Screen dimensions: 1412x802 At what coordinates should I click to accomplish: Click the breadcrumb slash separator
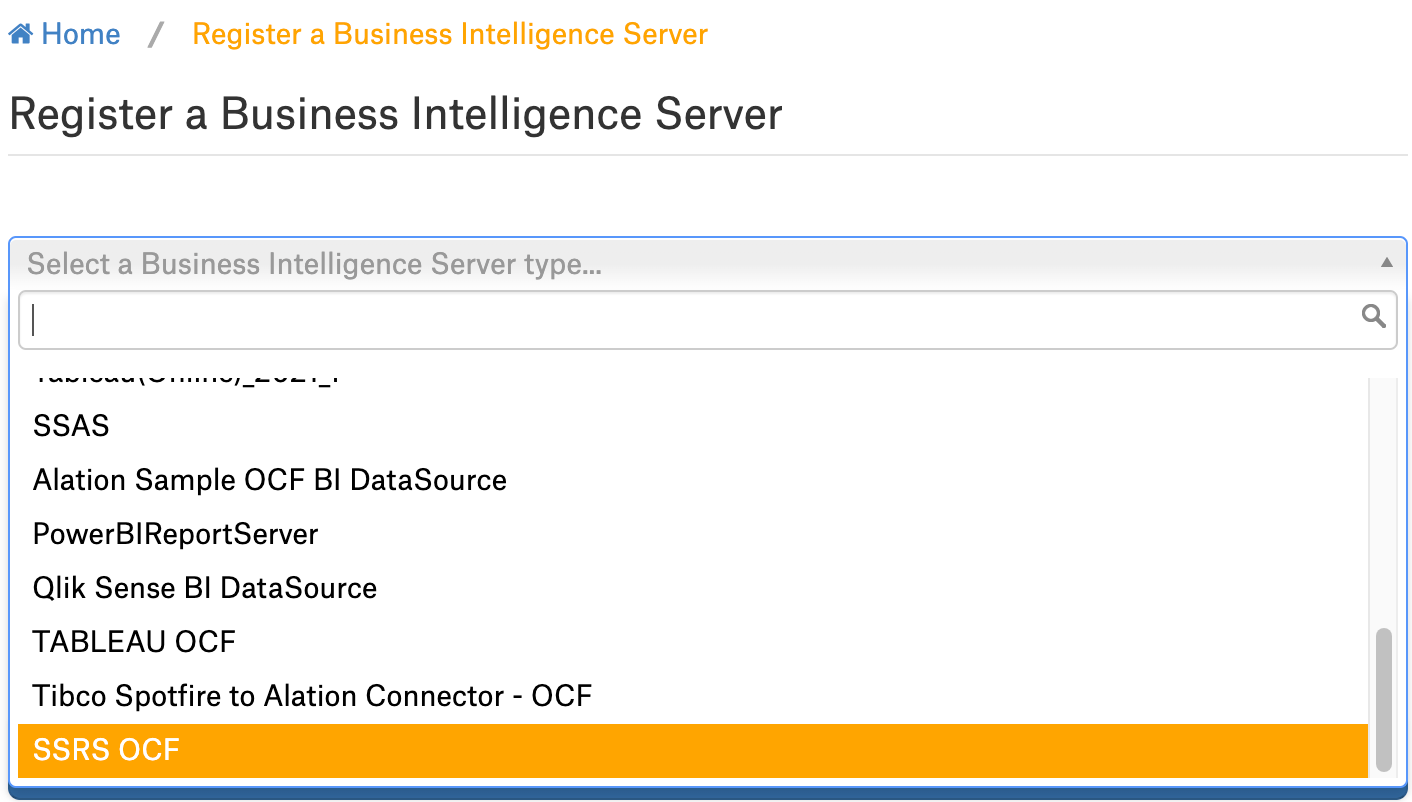pyautogui.click(x=156, y=35)
